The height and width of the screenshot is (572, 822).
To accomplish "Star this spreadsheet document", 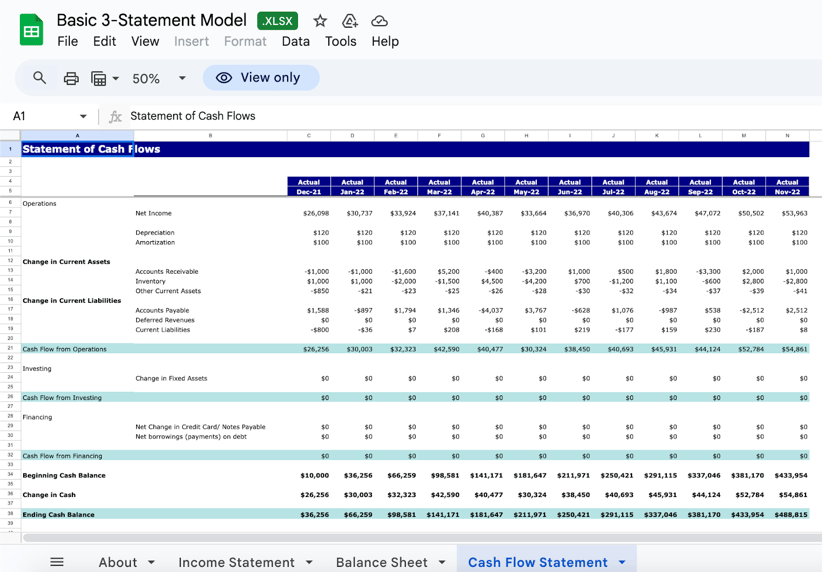I will point(320,21).
